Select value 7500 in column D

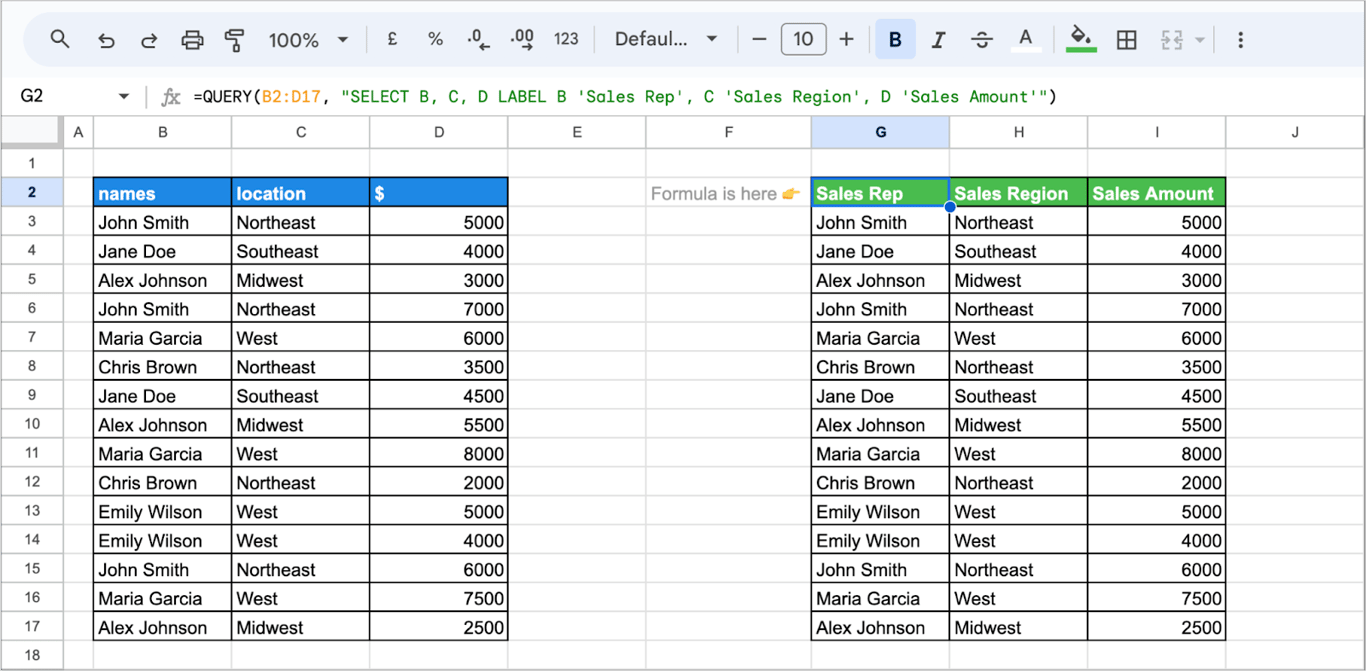click(x=439, y=599)
